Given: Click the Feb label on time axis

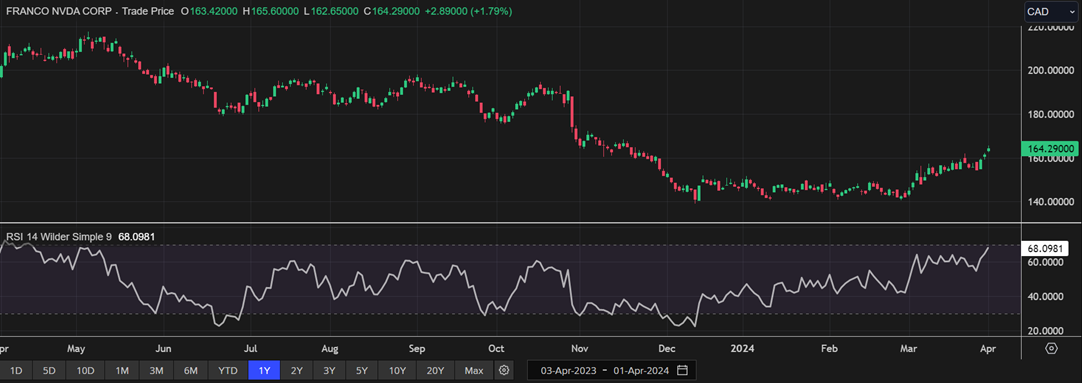Looking at the screenshot, I should pos(830,348).
